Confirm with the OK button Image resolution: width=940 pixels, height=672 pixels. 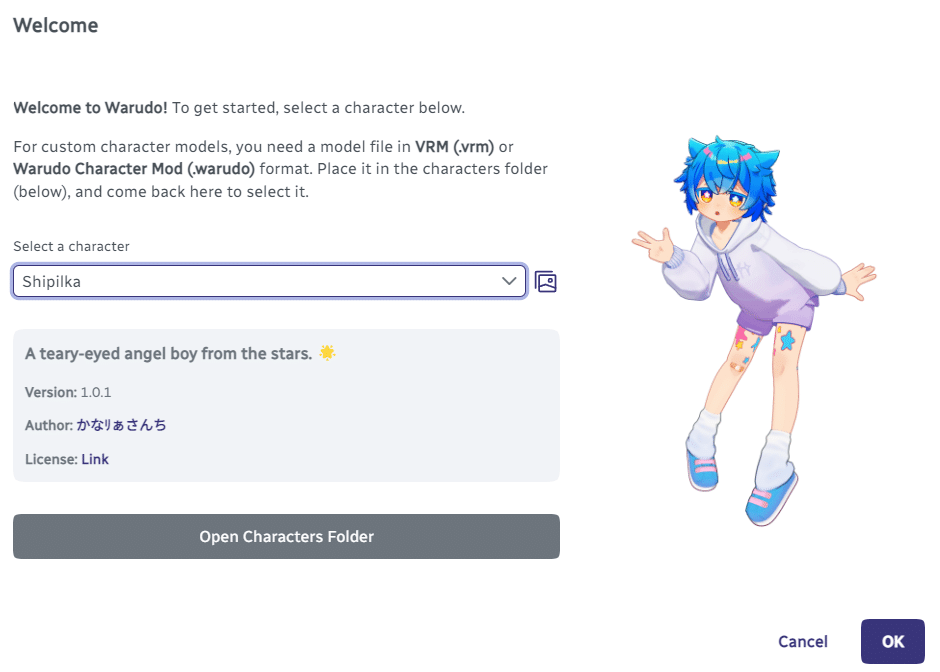(x=892, y=641)
